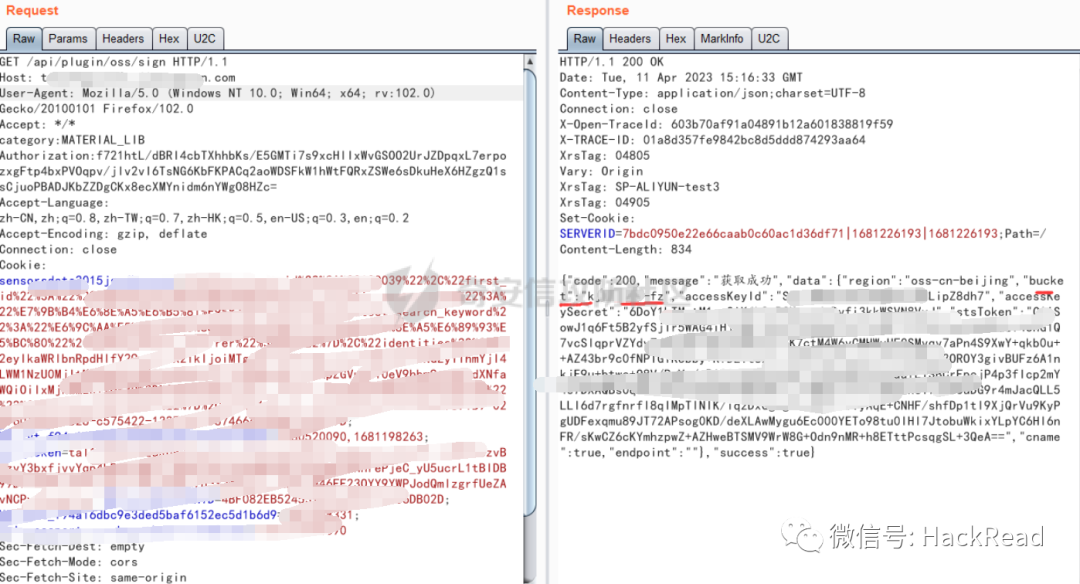Select the Response Raw tab
Image resolution: width=1080 pixels, height=584 pixels.
point(585,39)
